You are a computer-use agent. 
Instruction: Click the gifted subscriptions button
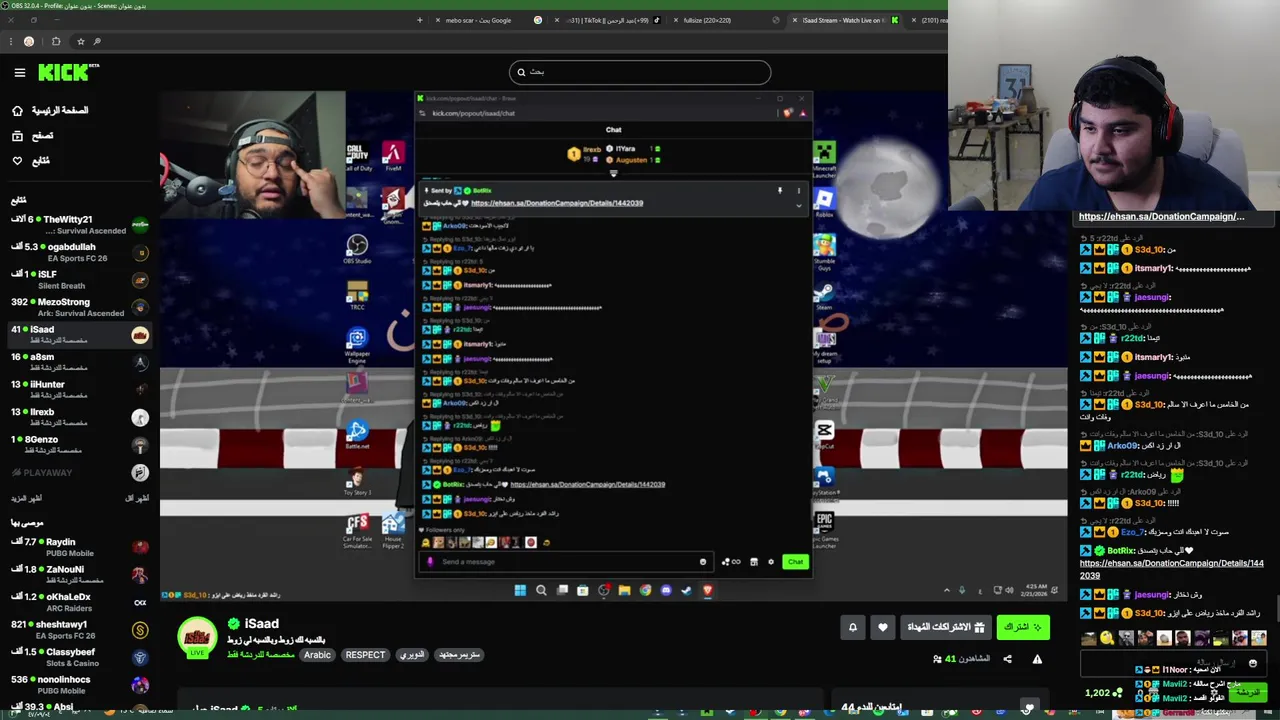point(946,627)
